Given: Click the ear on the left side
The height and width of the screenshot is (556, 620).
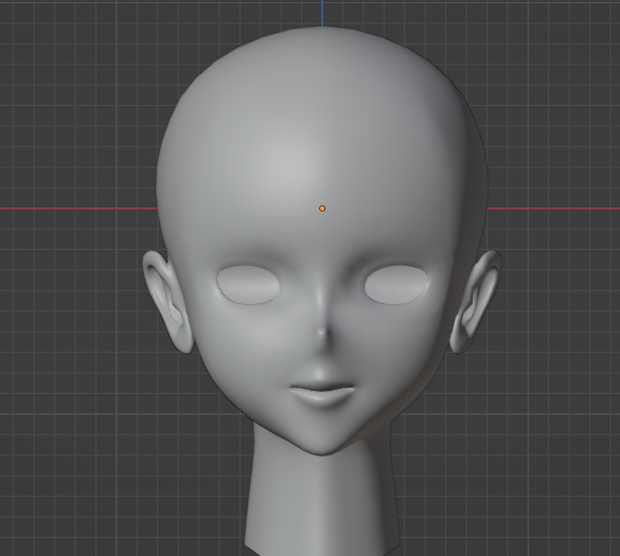Looking at the screenshot, I should [167, 301].
